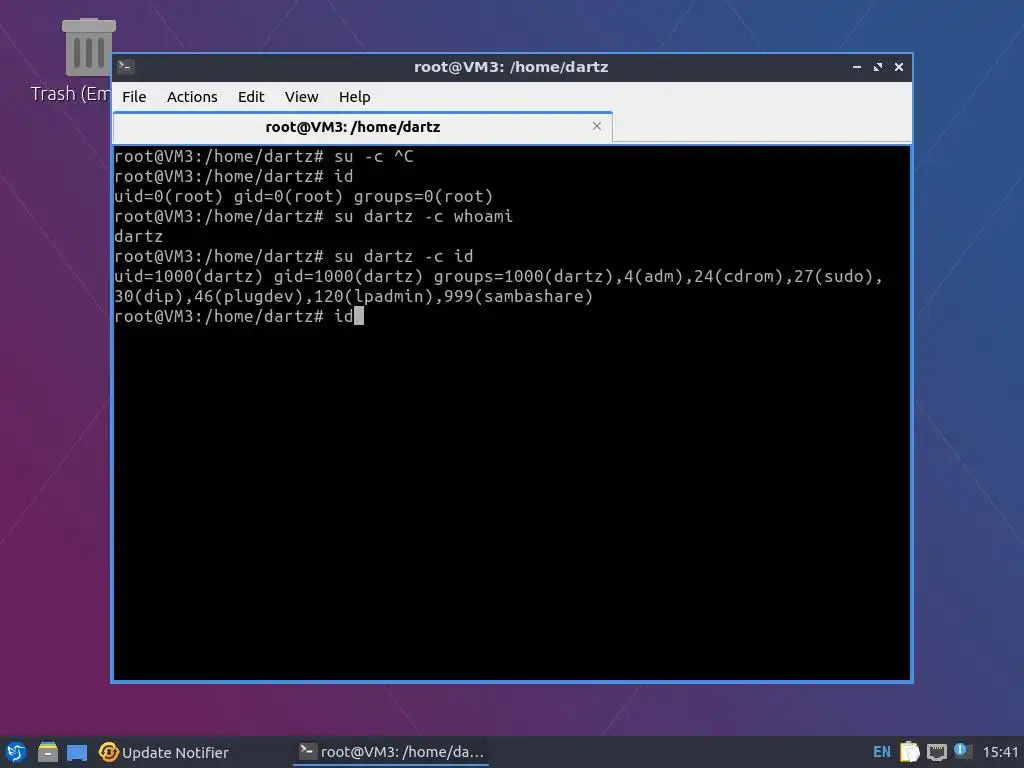Viewport: 1024px width, 768px height.
Task: Launch the file manager from the taskbar
Action: click(x=48, y=752)
